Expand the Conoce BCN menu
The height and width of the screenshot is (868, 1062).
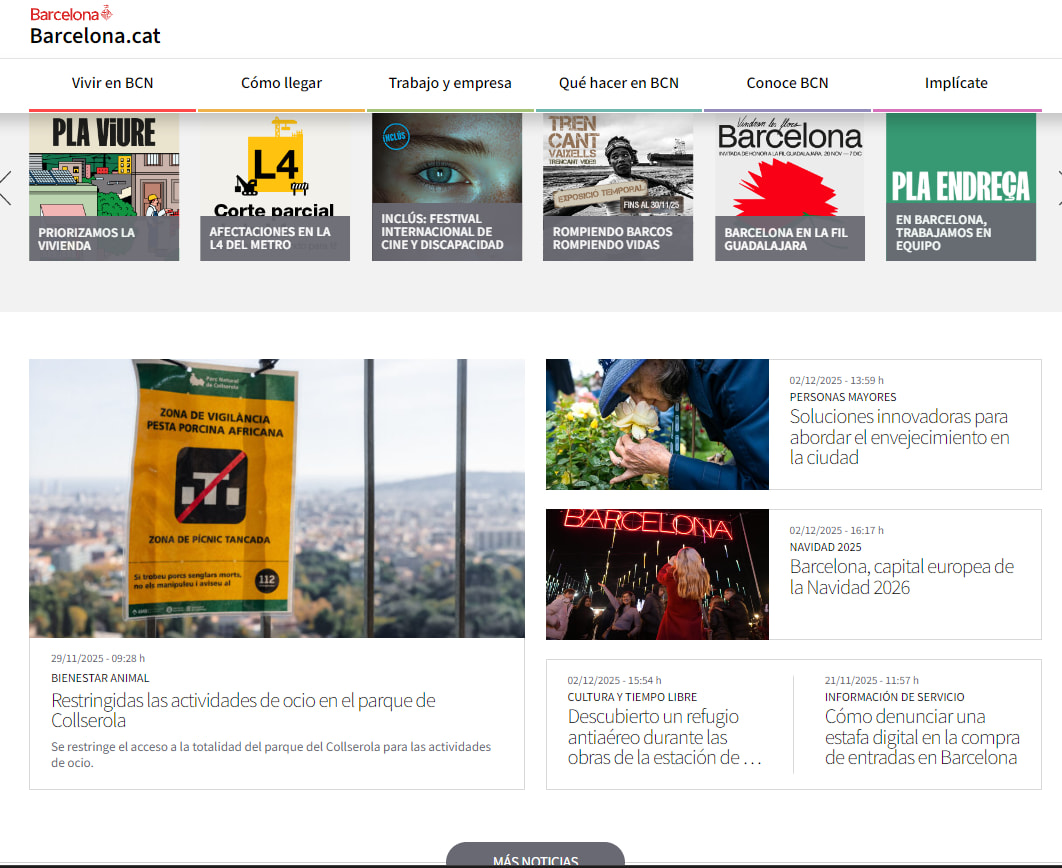[x=787, y=83]
